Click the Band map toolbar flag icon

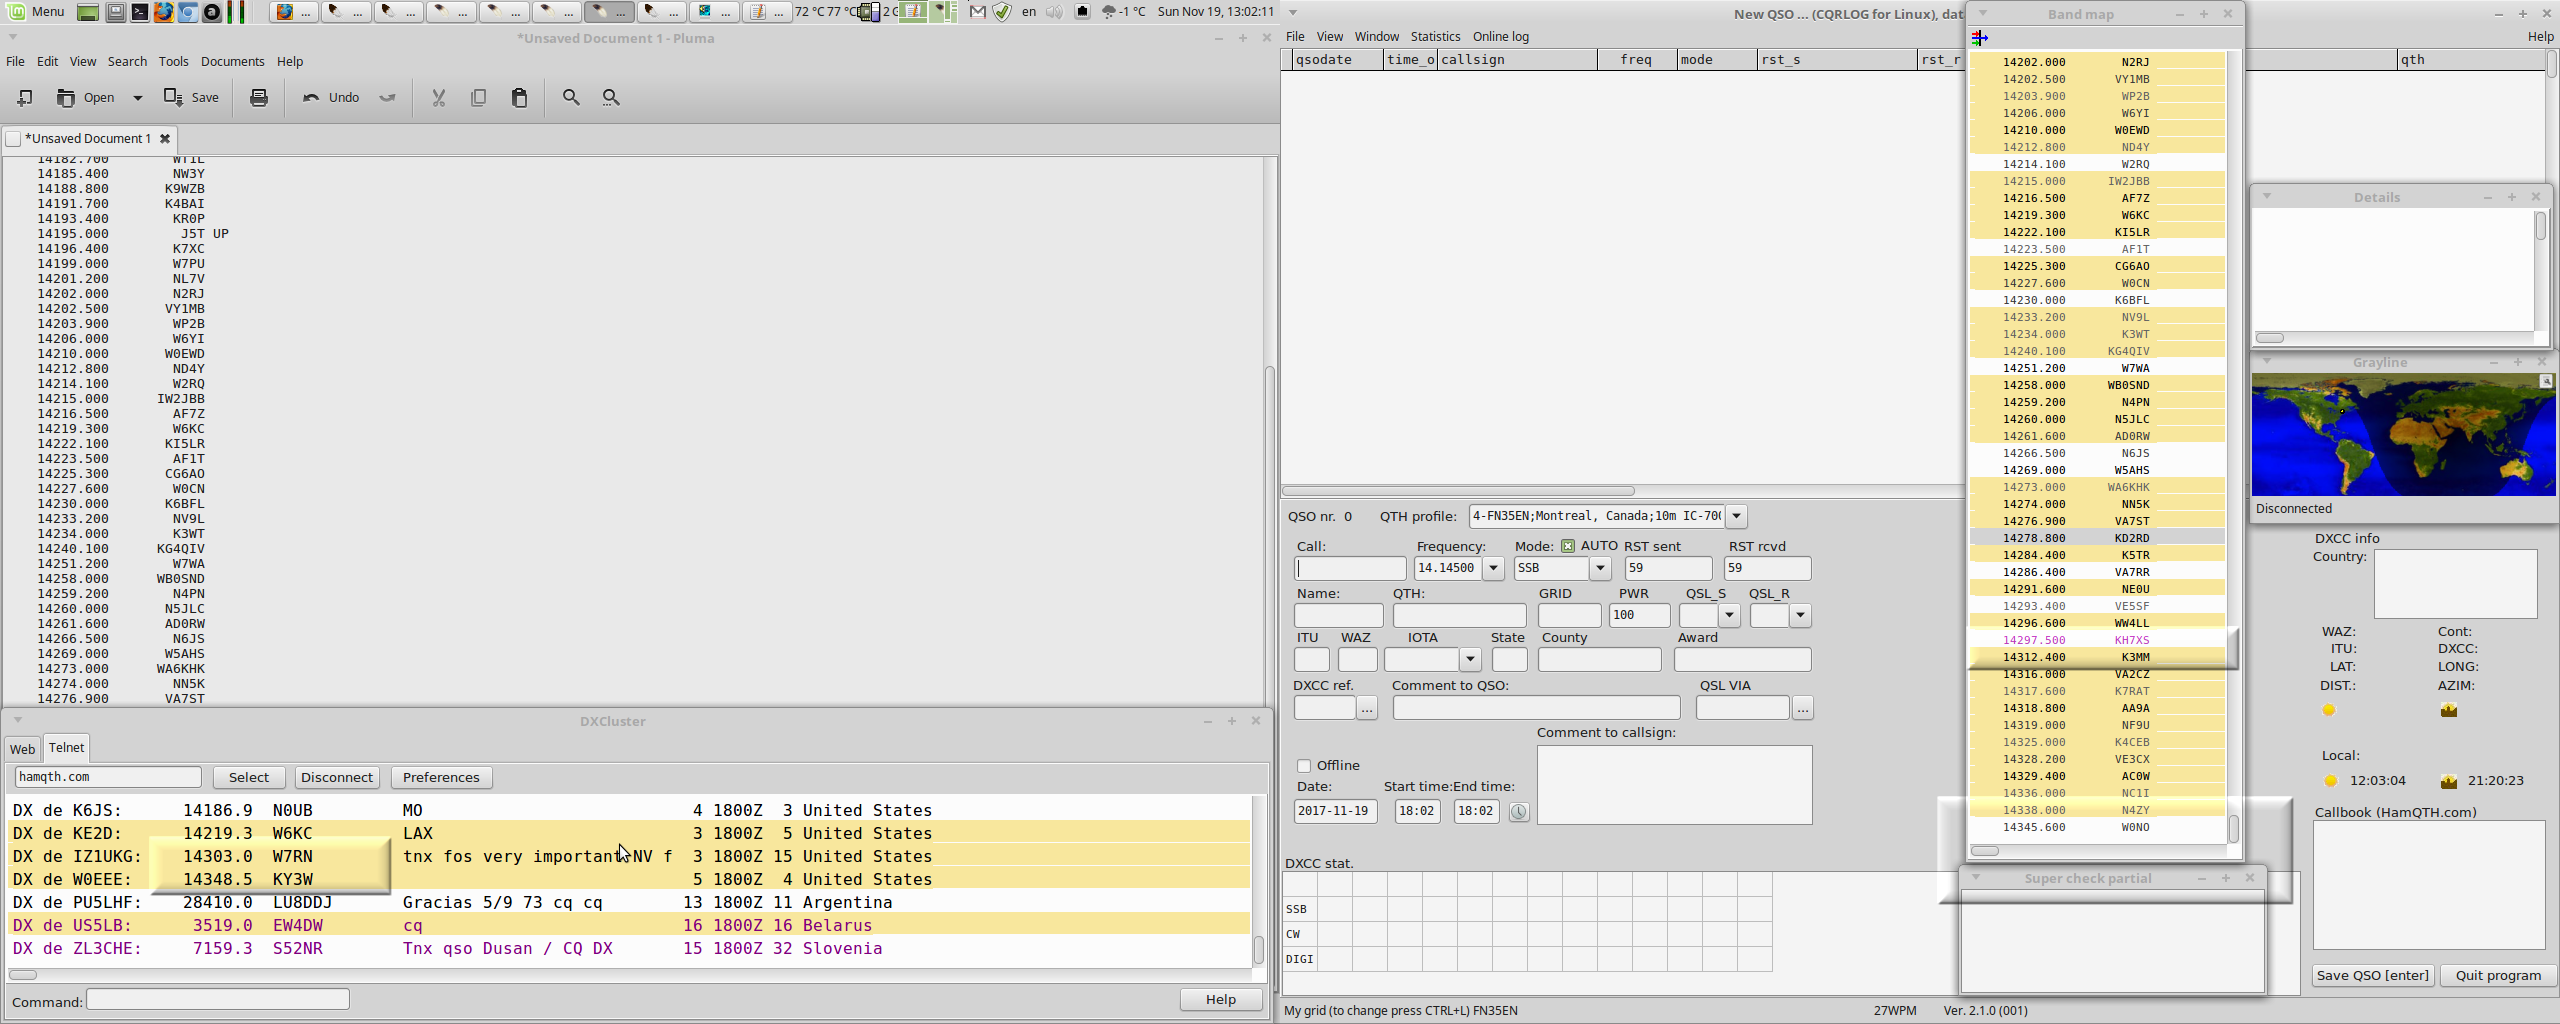[1980, 38]
